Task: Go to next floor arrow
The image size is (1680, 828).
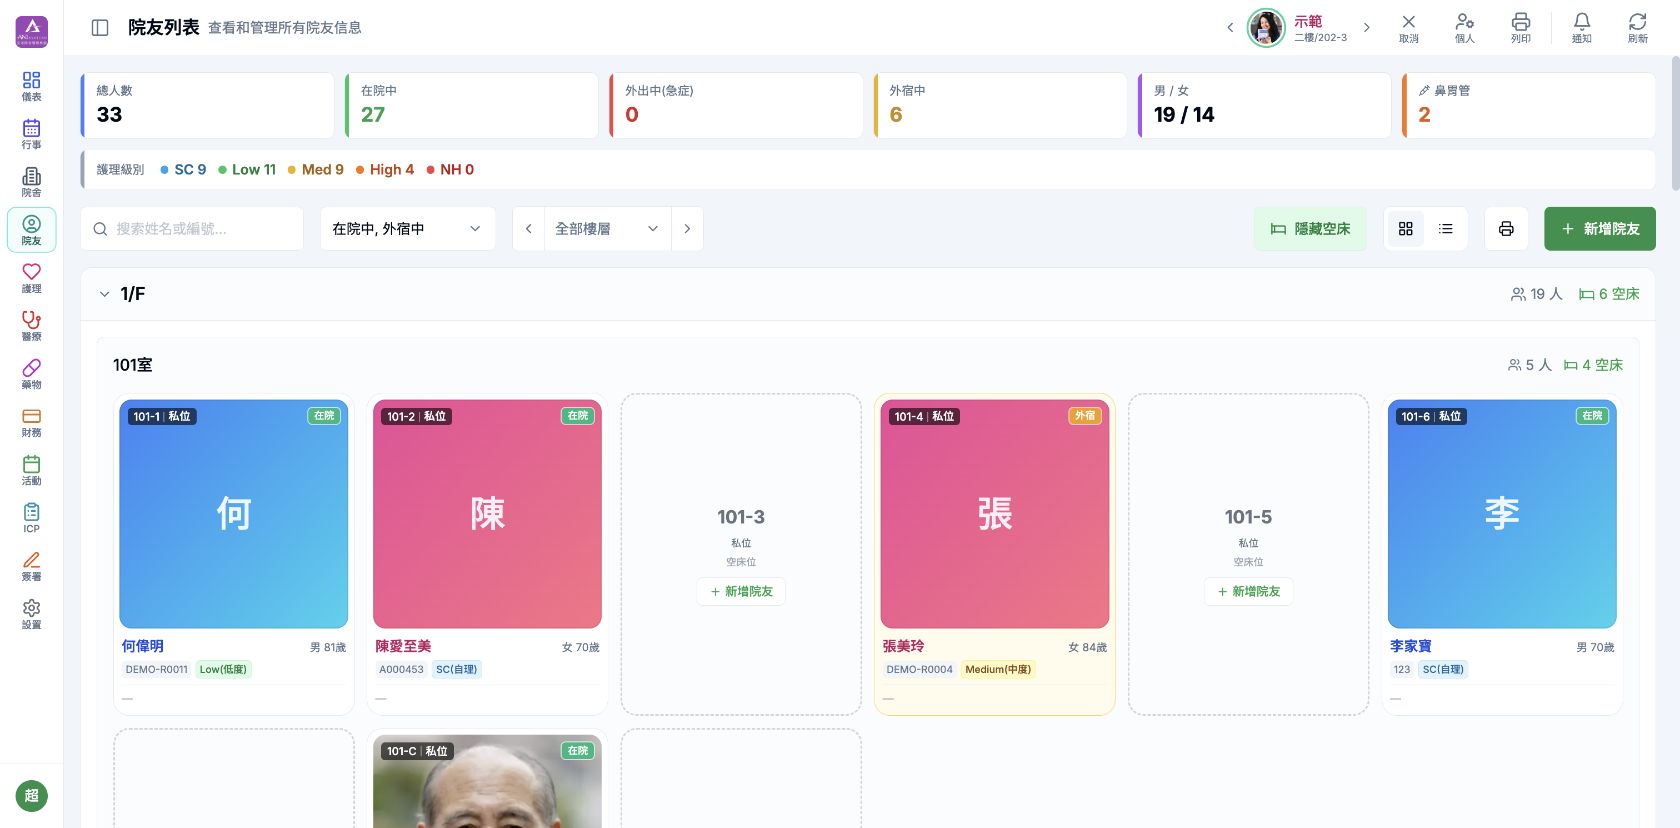Action: (687, 229)
